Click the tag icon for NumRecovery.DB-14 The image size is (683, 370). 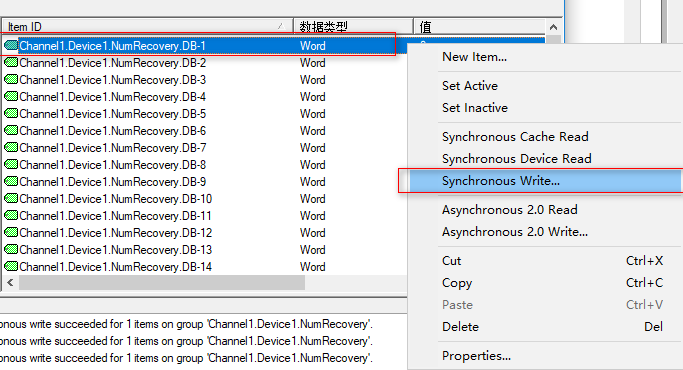[x=11, y=266]
